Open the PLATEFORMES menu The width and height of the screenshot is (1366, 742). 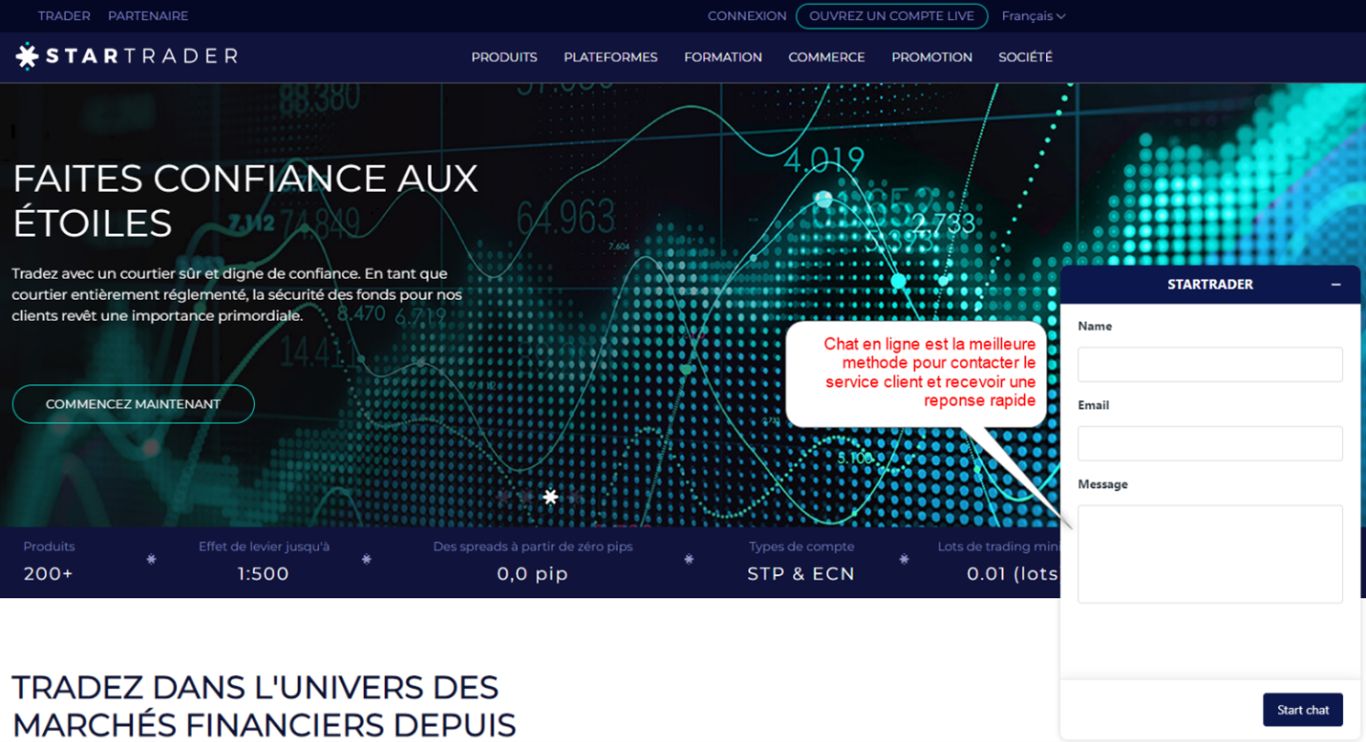(610, 57)
